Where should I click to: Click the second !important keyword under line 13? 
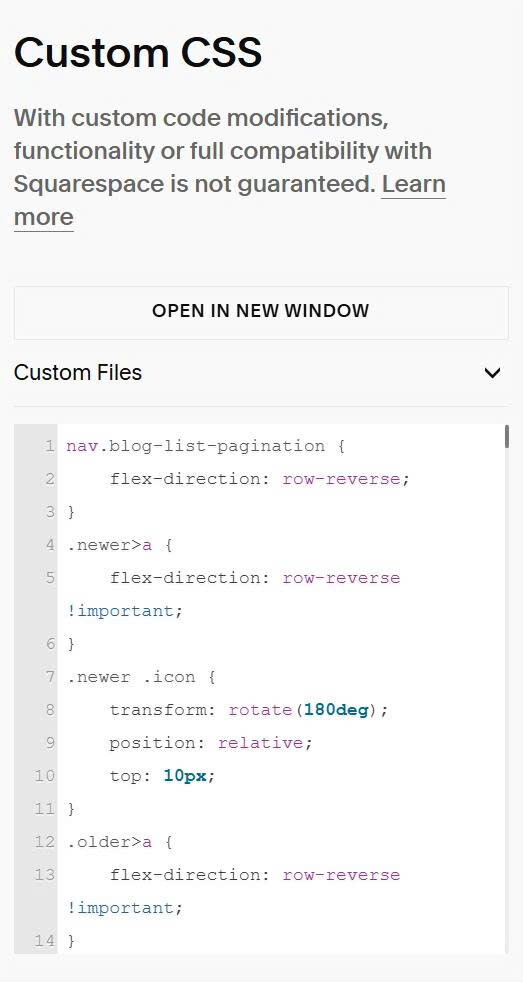(x=120, y=908)
